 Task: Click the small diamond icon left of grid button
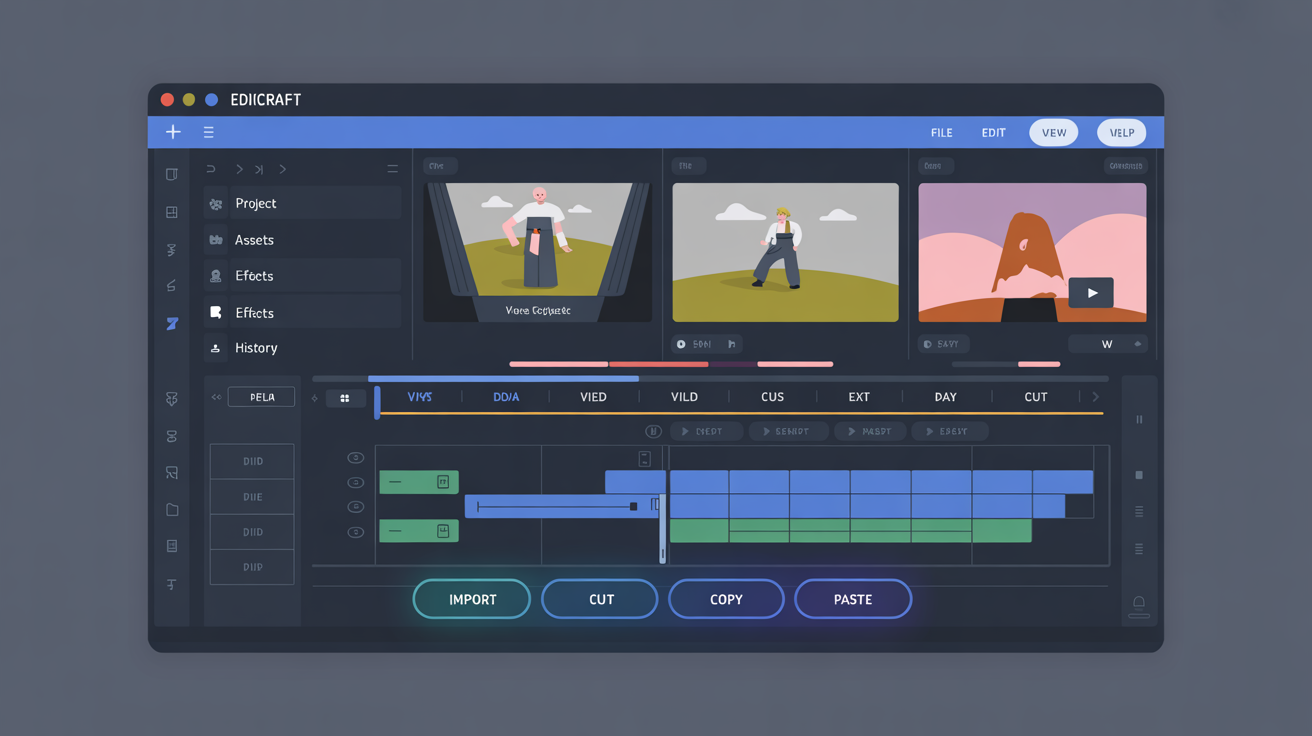click(315, 398)
